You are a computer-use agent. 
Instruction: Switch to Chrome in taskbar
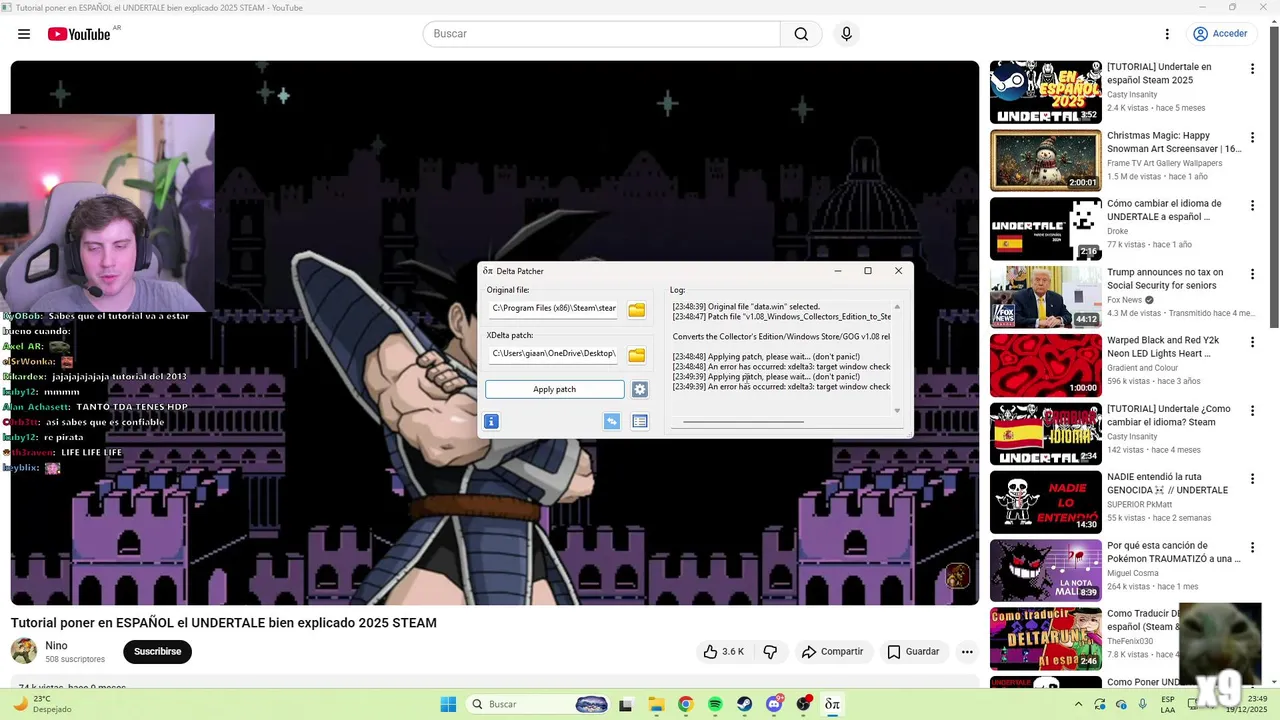pyautogui.click(x=685, y=704)
